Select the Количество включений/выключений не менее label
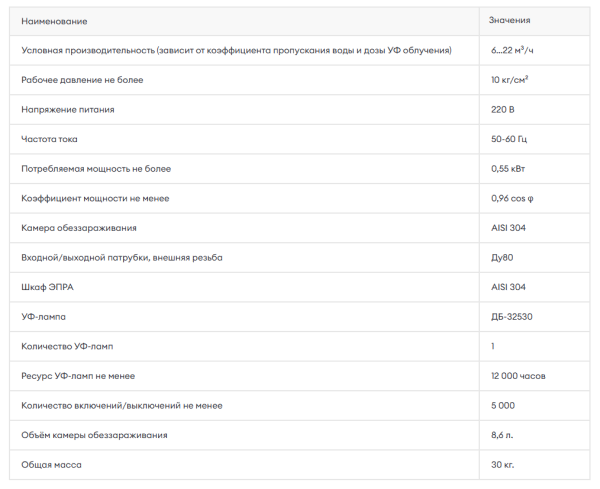This screenshot has height=489, width=600. (x=122, y=406)
